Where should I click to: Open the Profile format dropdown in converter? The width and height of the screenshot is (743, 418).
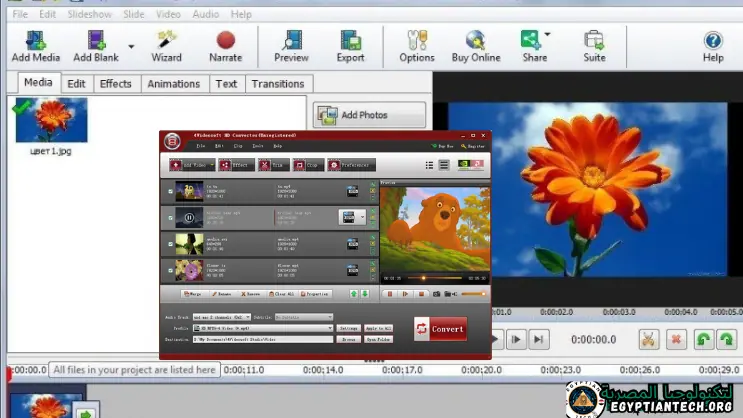330,328
